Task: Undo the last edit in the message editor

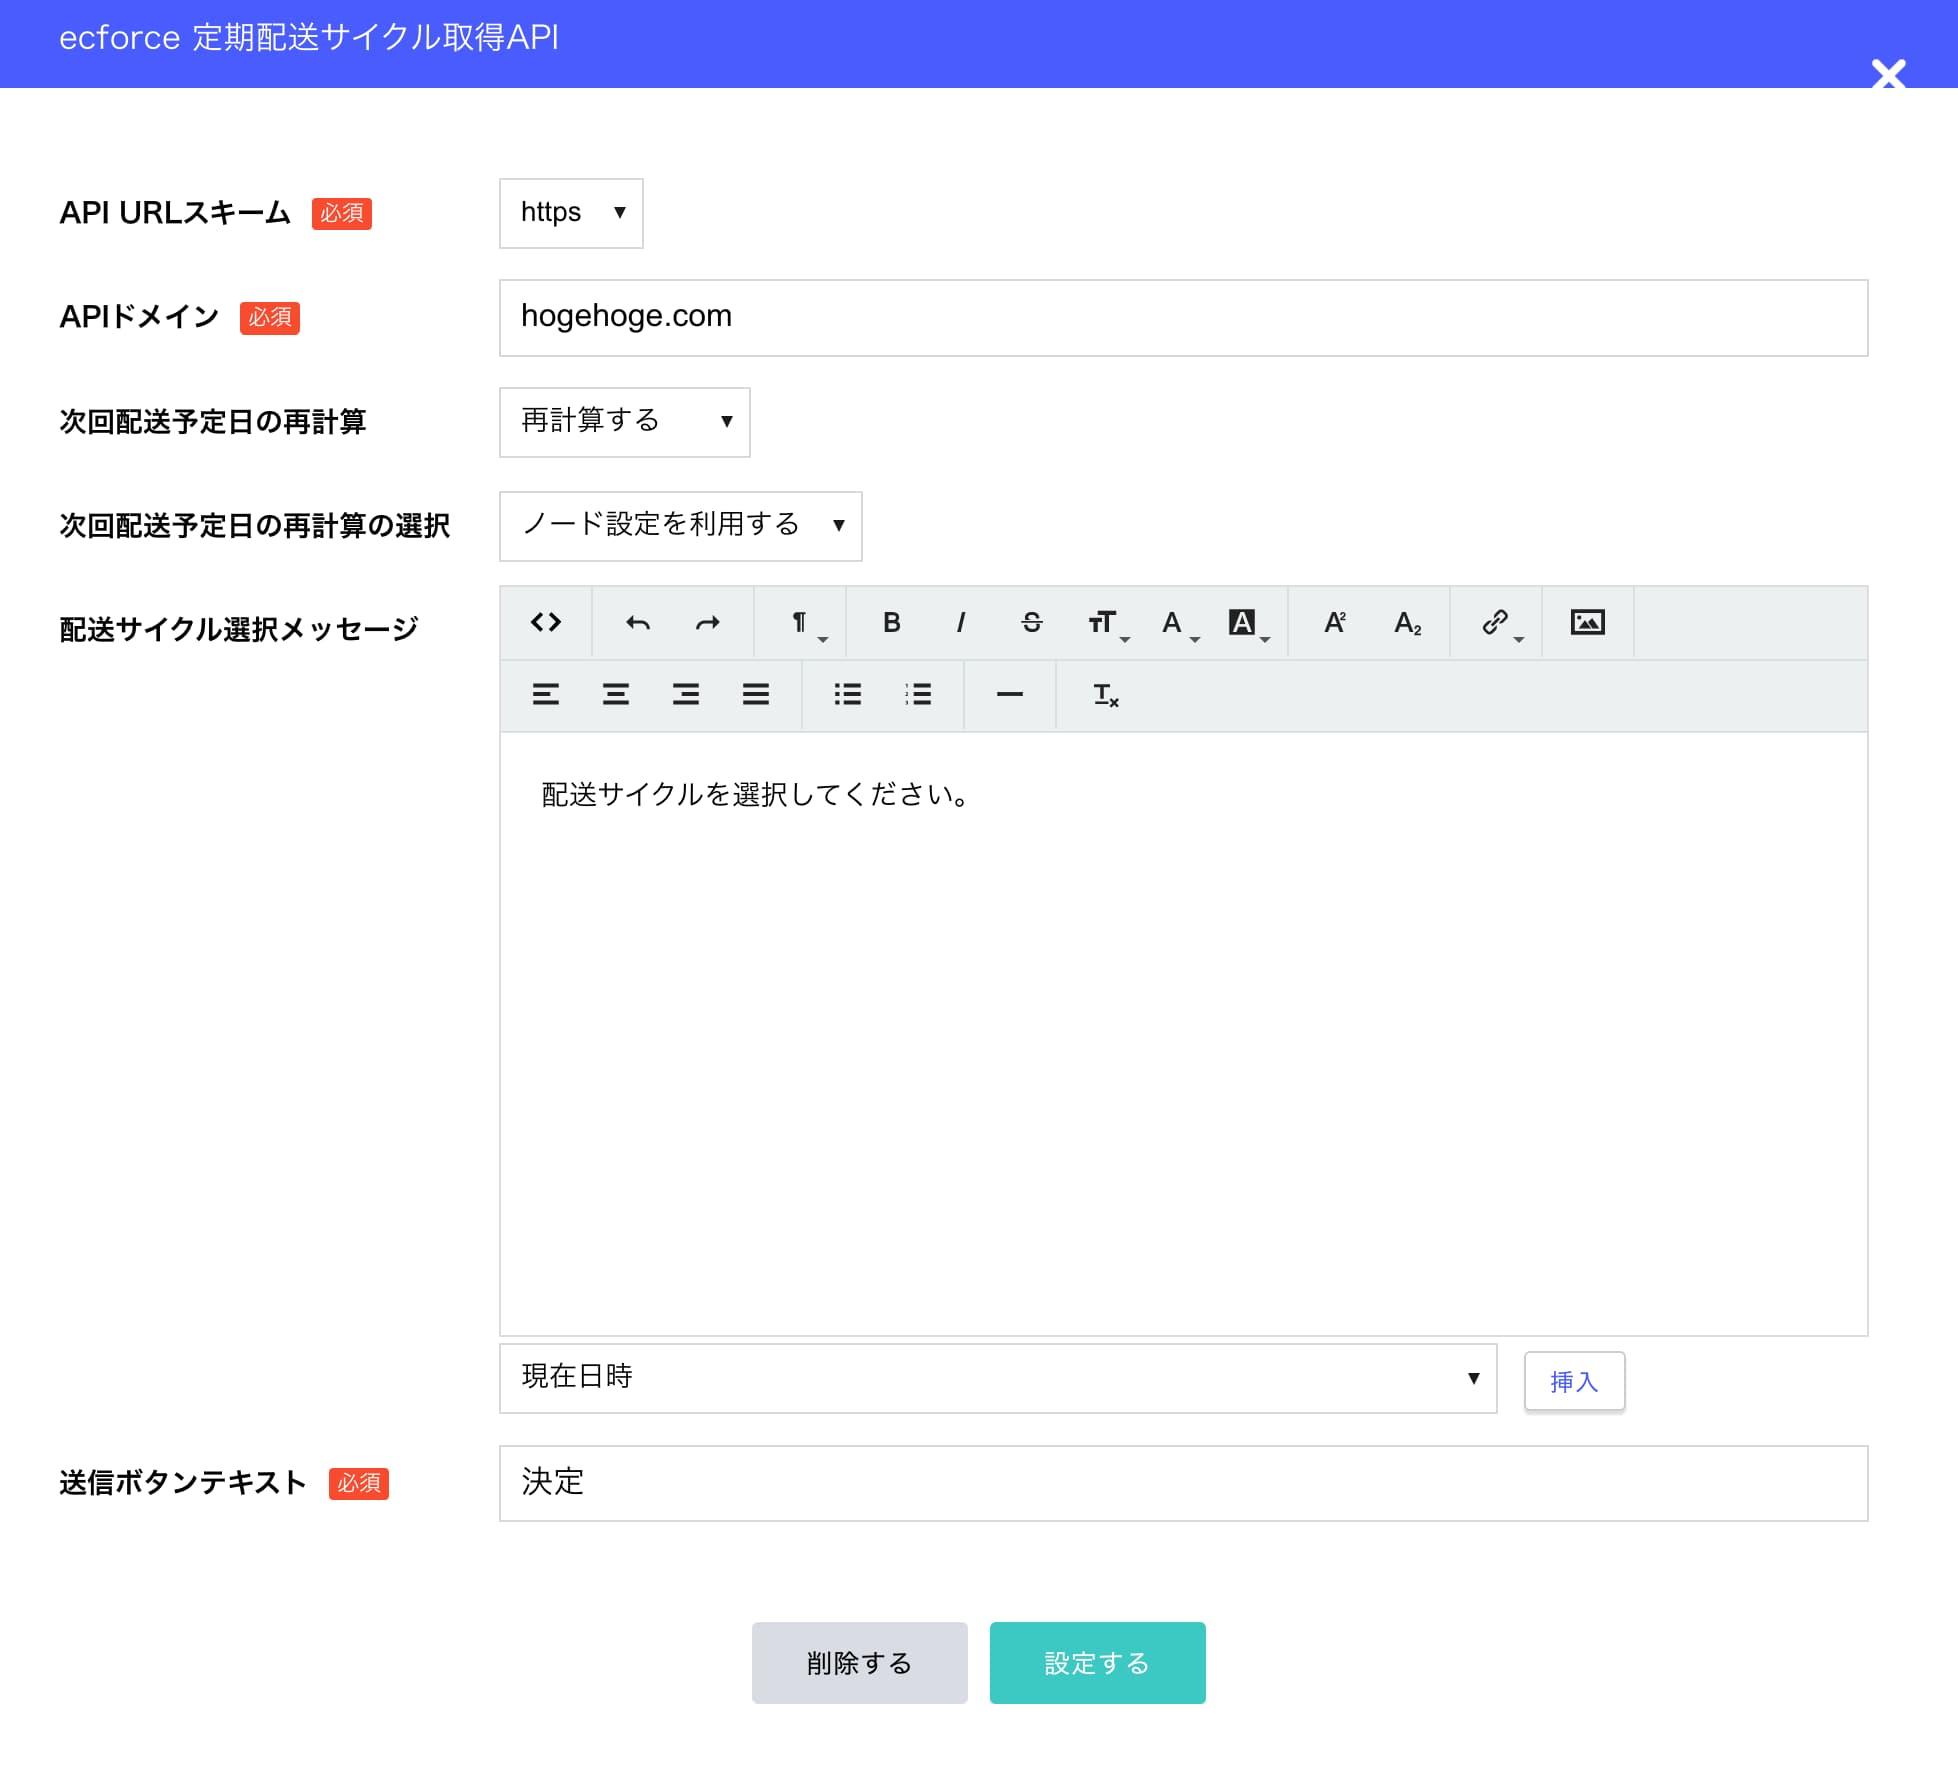Action: coord(636,622)
